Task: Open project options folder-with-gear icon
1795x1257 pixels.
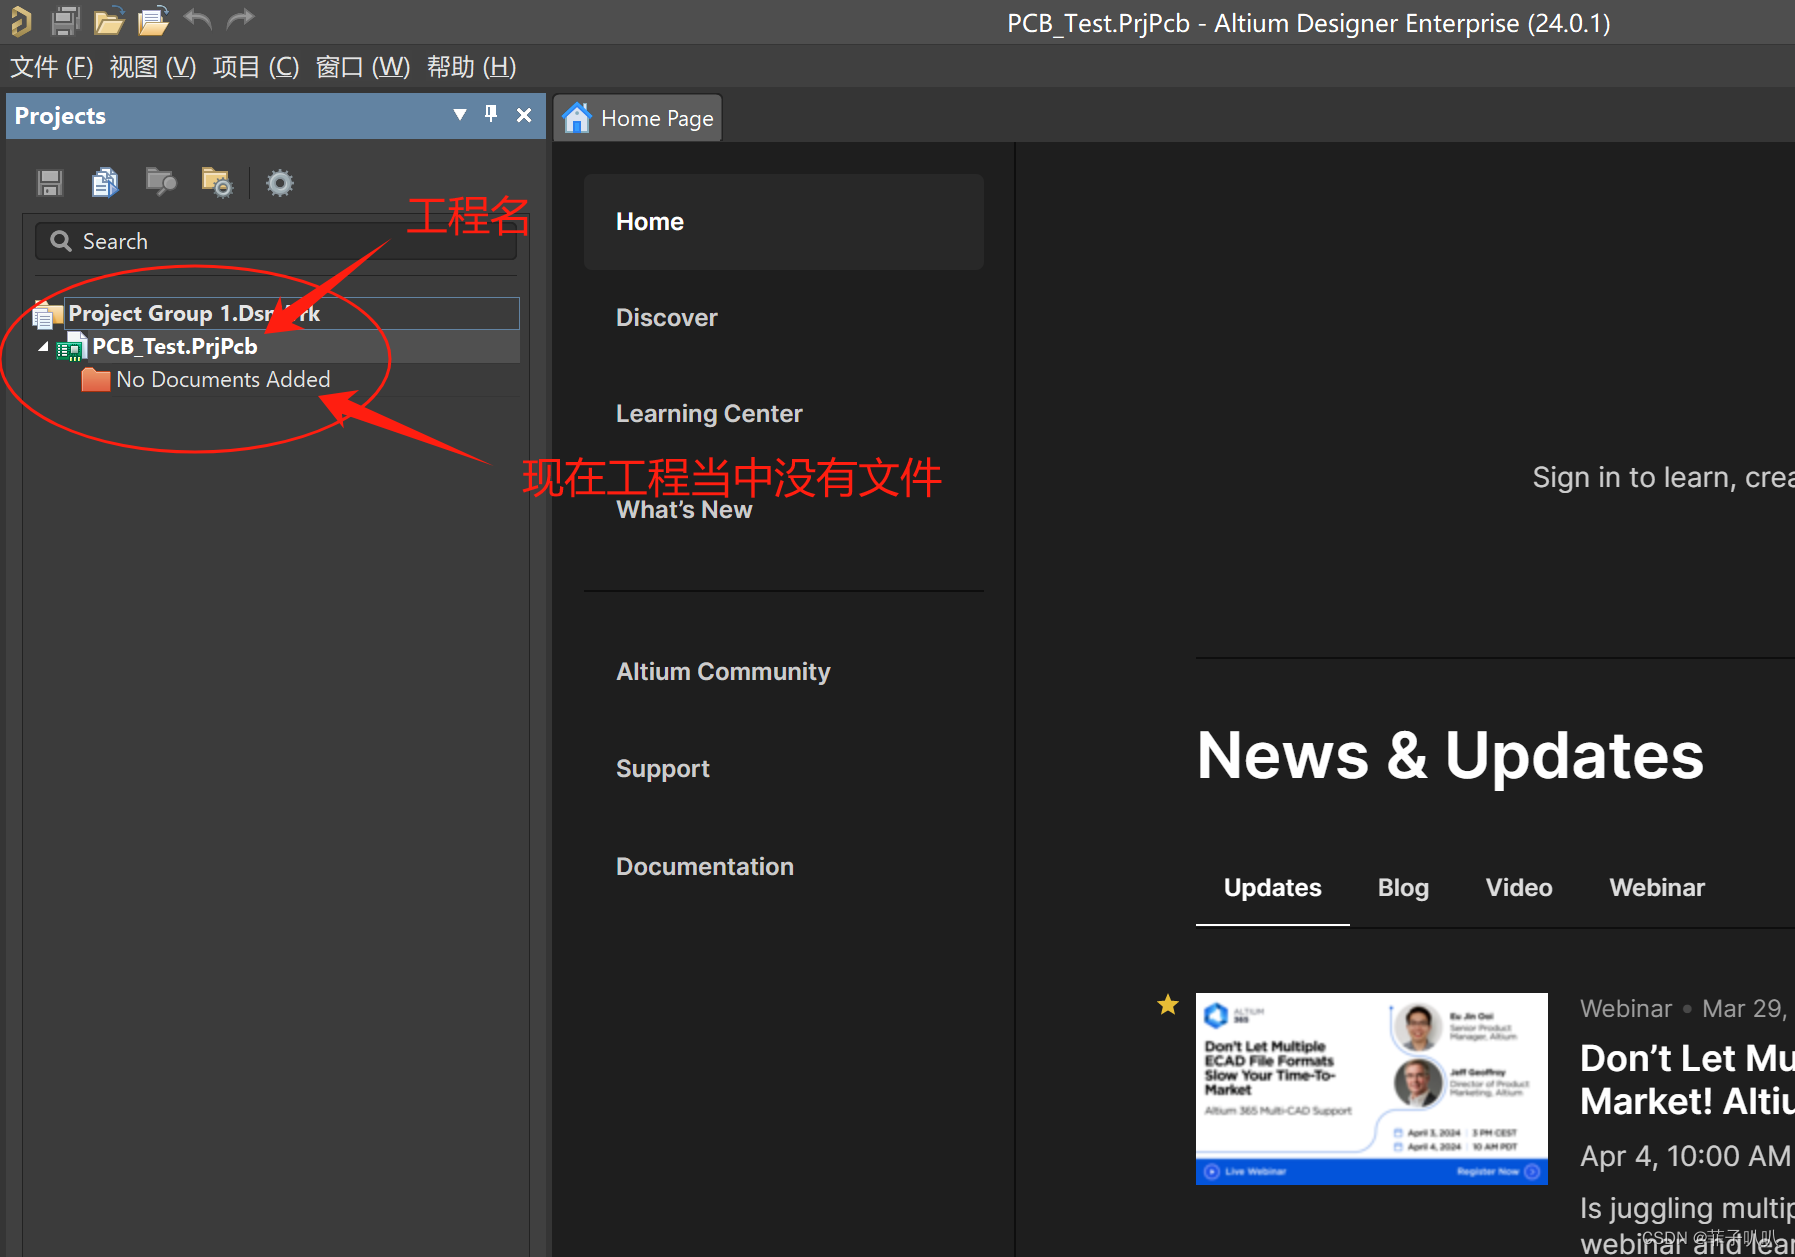Action: click(x=217, y=182)
